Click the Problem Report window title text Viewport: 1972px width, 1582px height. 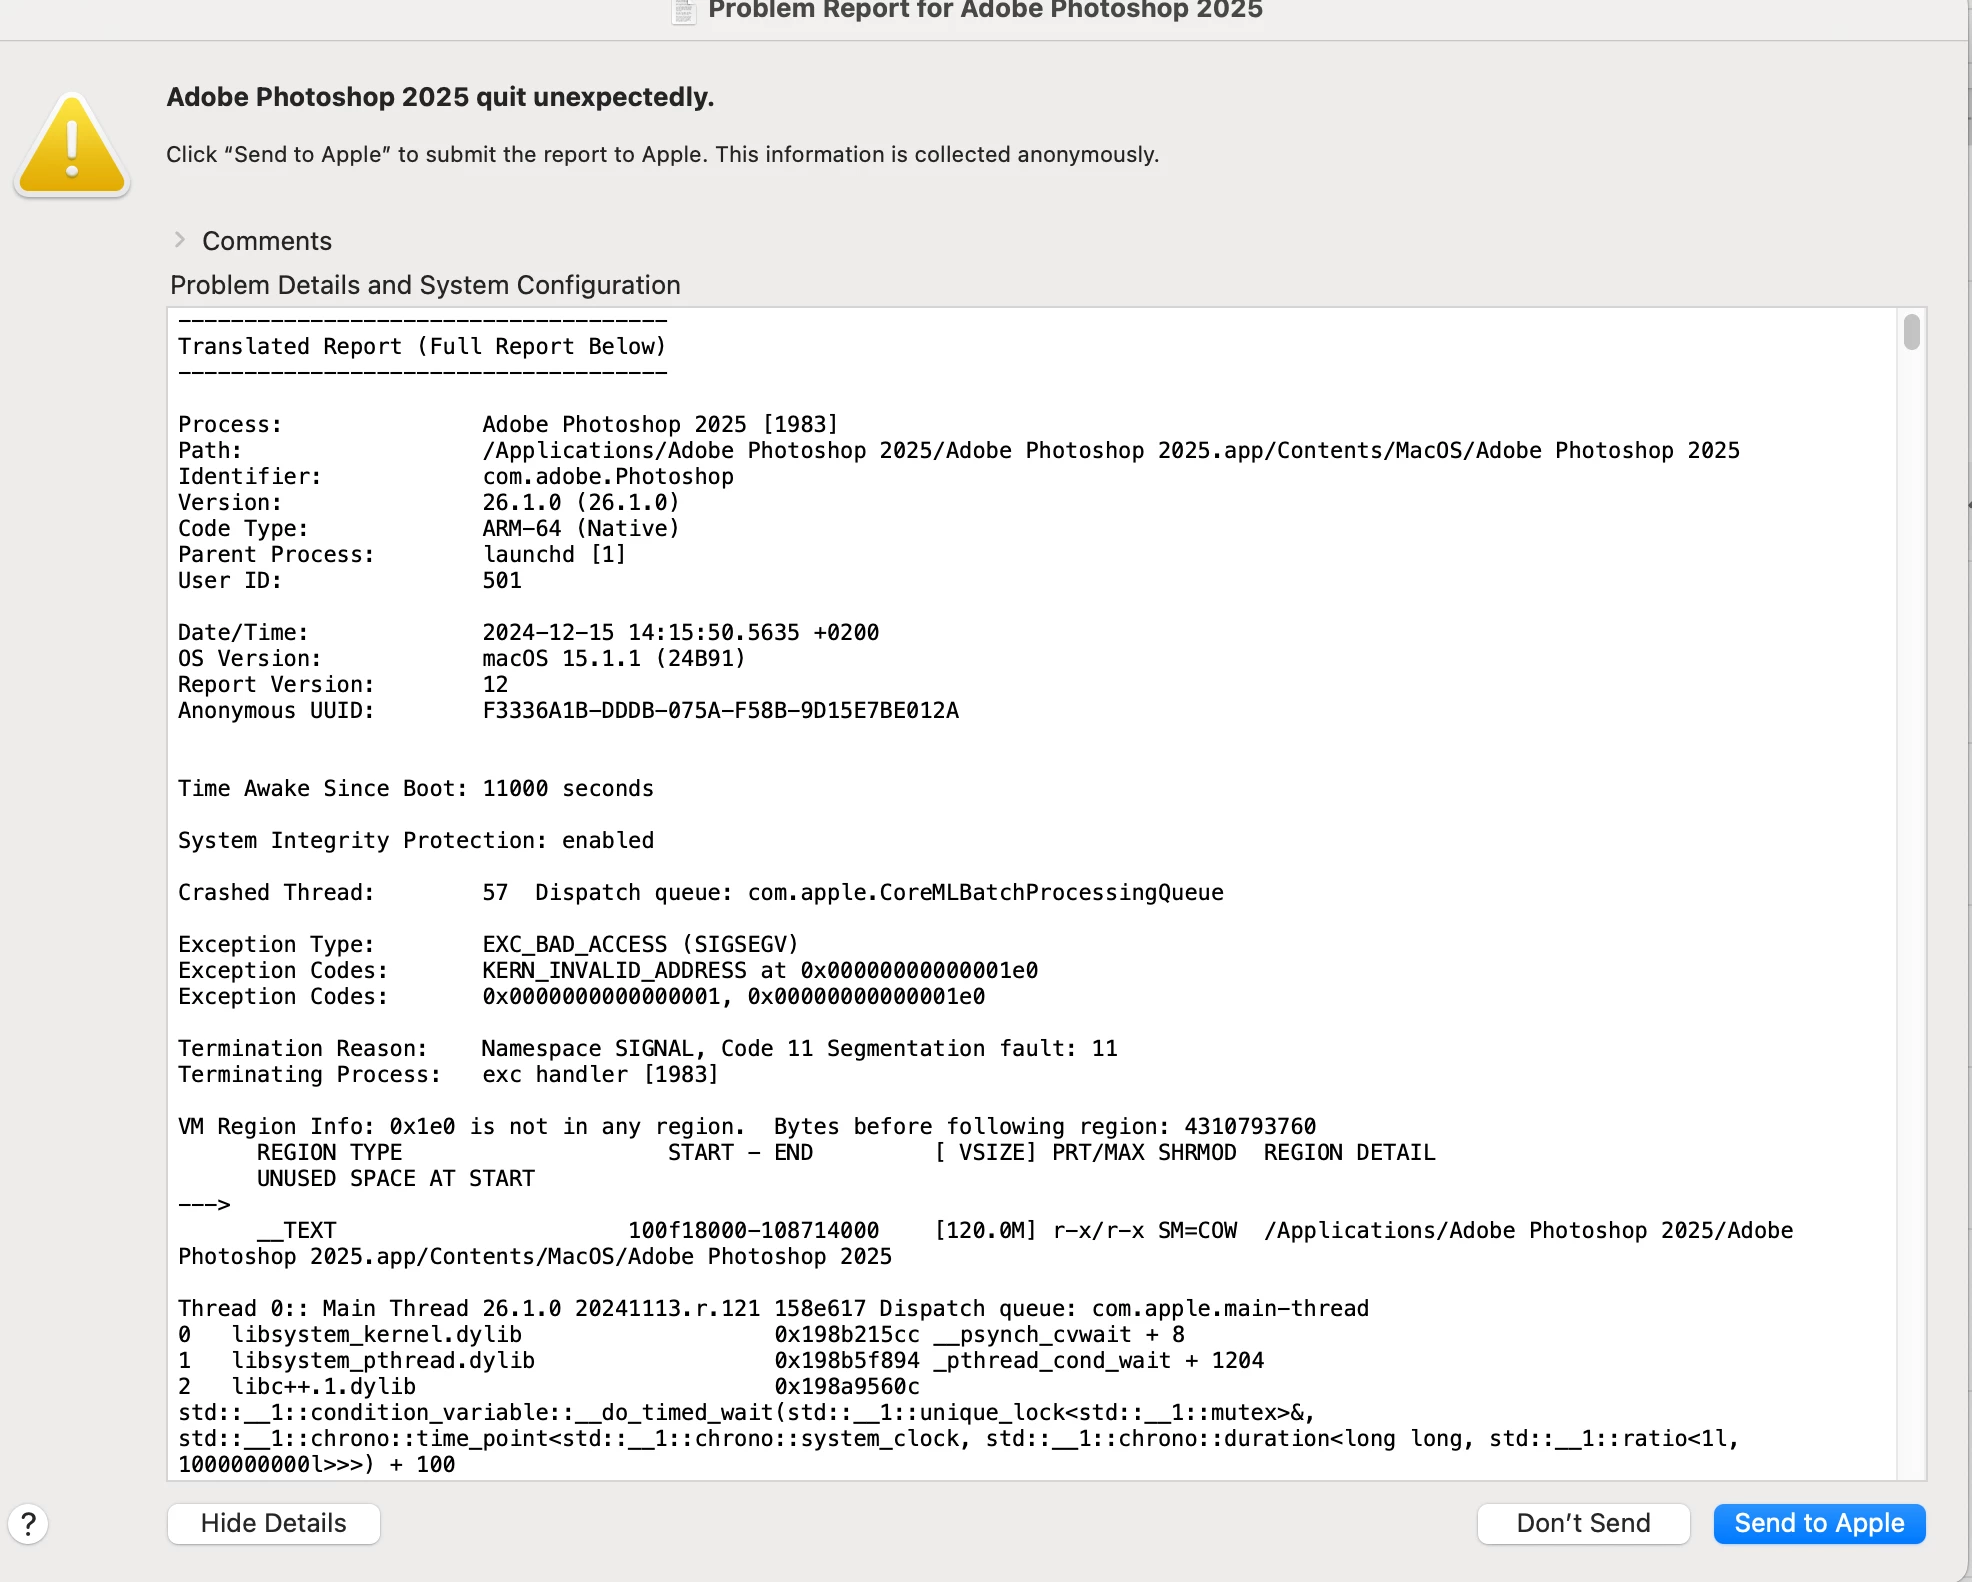(984, 11)
